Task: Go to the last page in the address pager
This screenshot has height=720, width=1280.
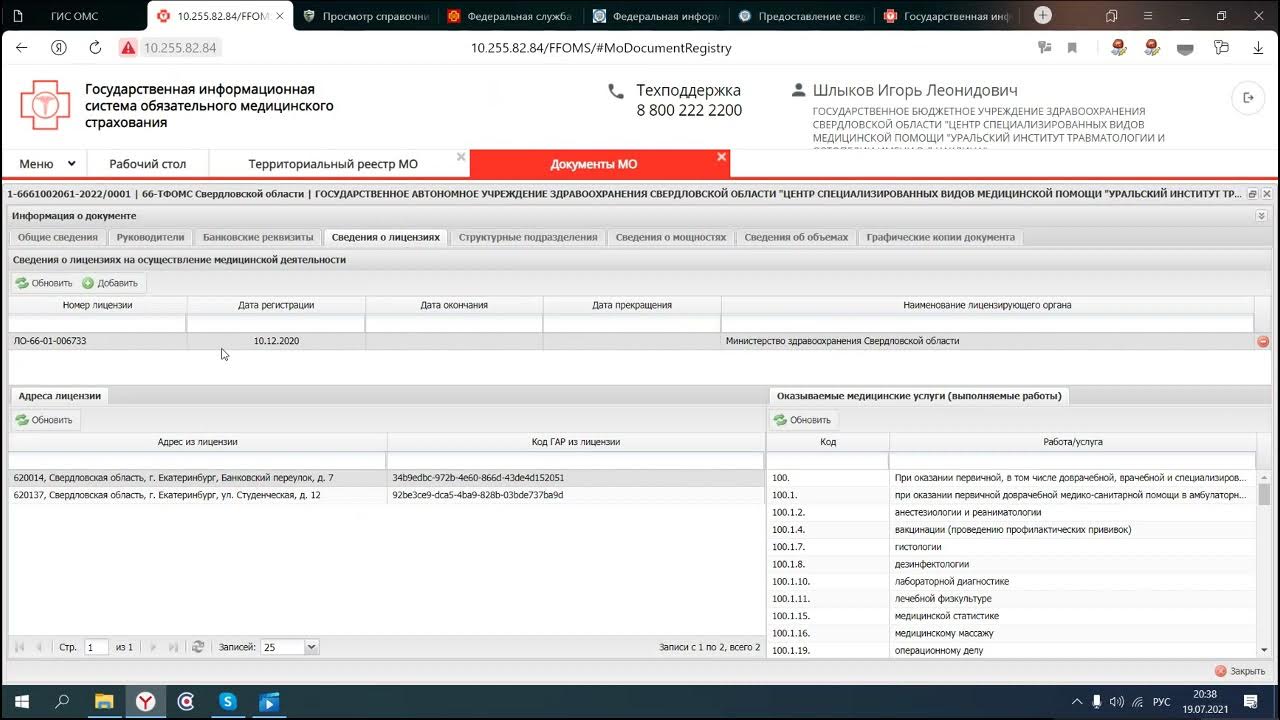Action: point(173,647)
